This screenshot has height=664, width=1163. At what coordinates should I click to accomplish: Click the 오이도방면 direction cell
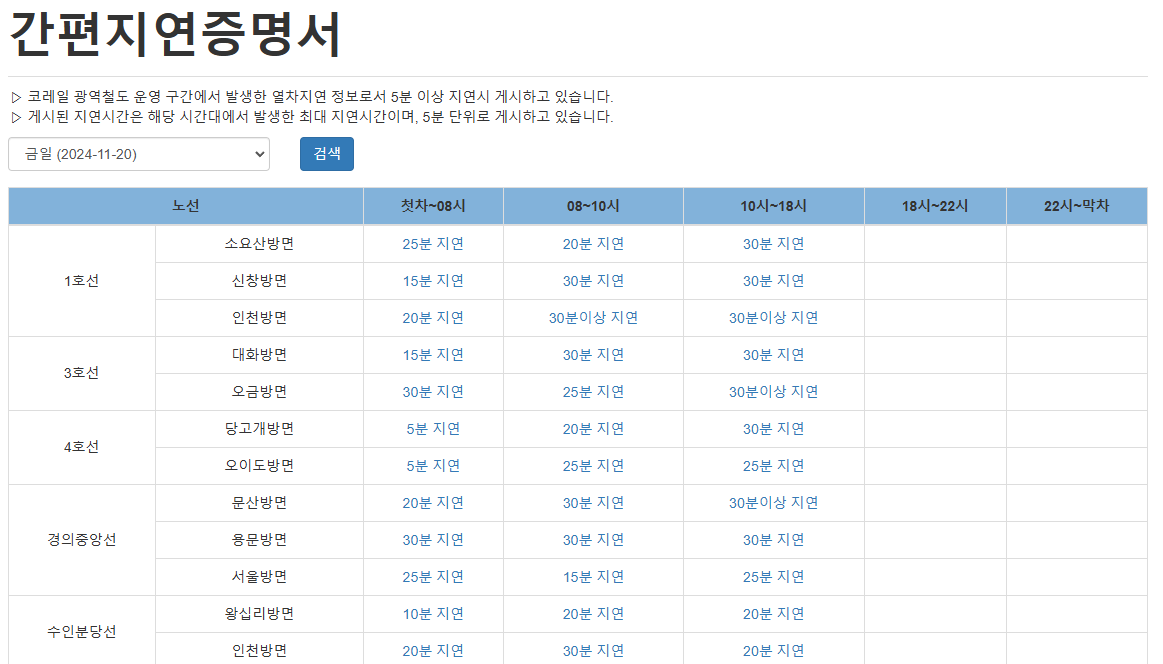point(260,466)
